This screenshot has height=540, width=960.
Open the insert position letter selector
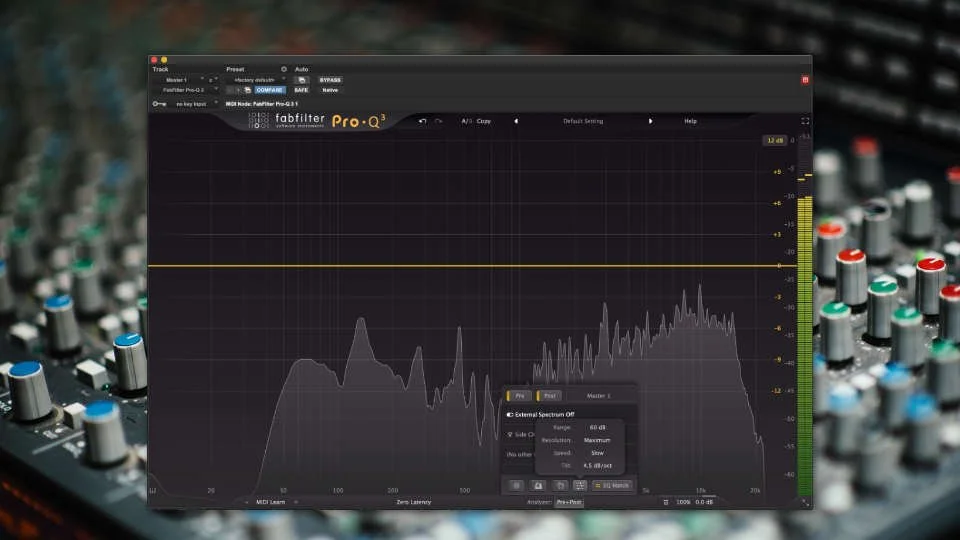pos(212,80)
